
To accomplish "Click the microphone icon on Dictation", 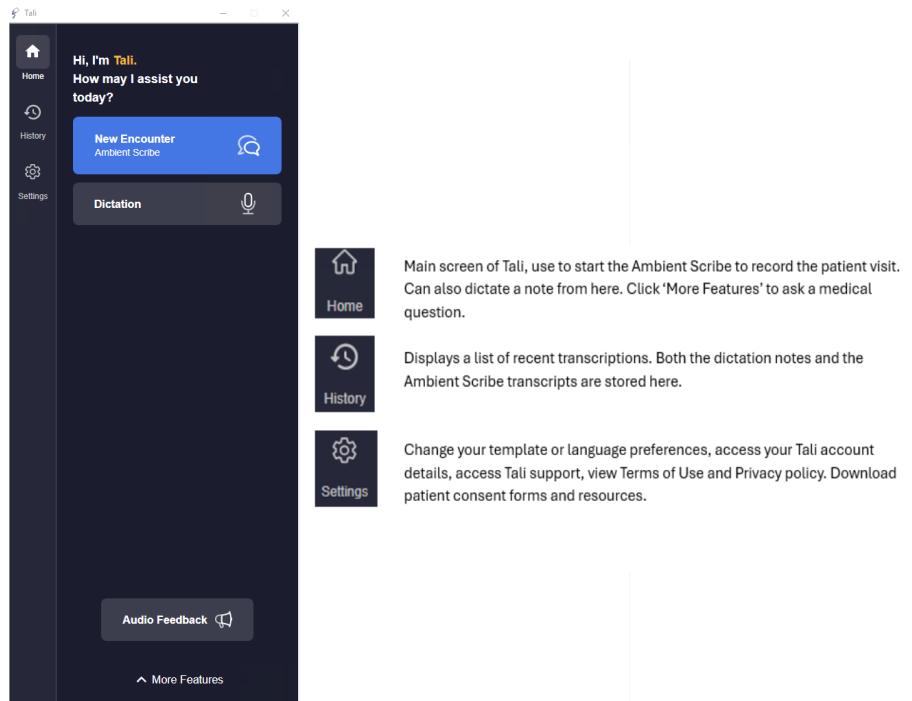I will click(x=248, y=204).
